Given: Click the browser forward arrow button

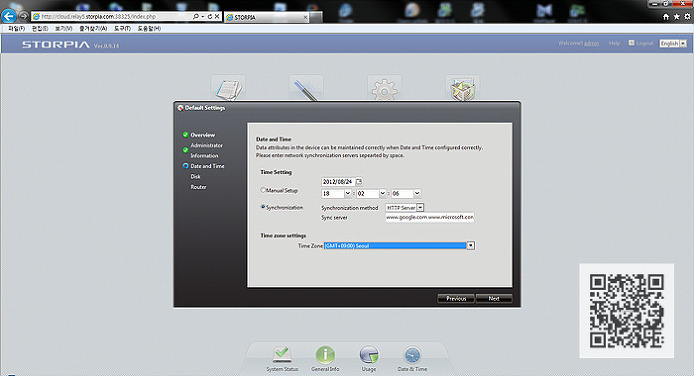Looking at the screenshot, I should 24,16.
